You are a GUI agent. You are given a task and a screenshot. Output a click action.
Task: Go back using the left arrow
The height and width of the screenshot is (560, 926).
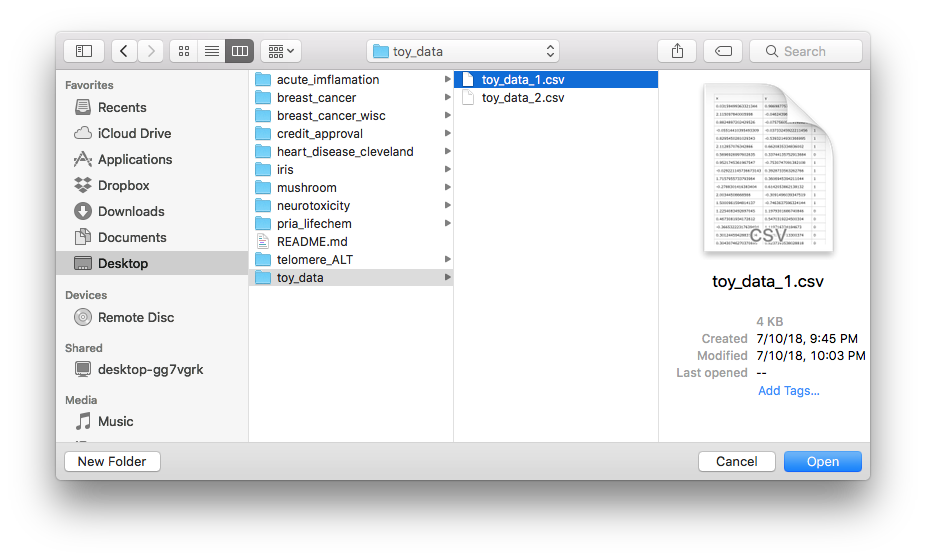(125, 51)
